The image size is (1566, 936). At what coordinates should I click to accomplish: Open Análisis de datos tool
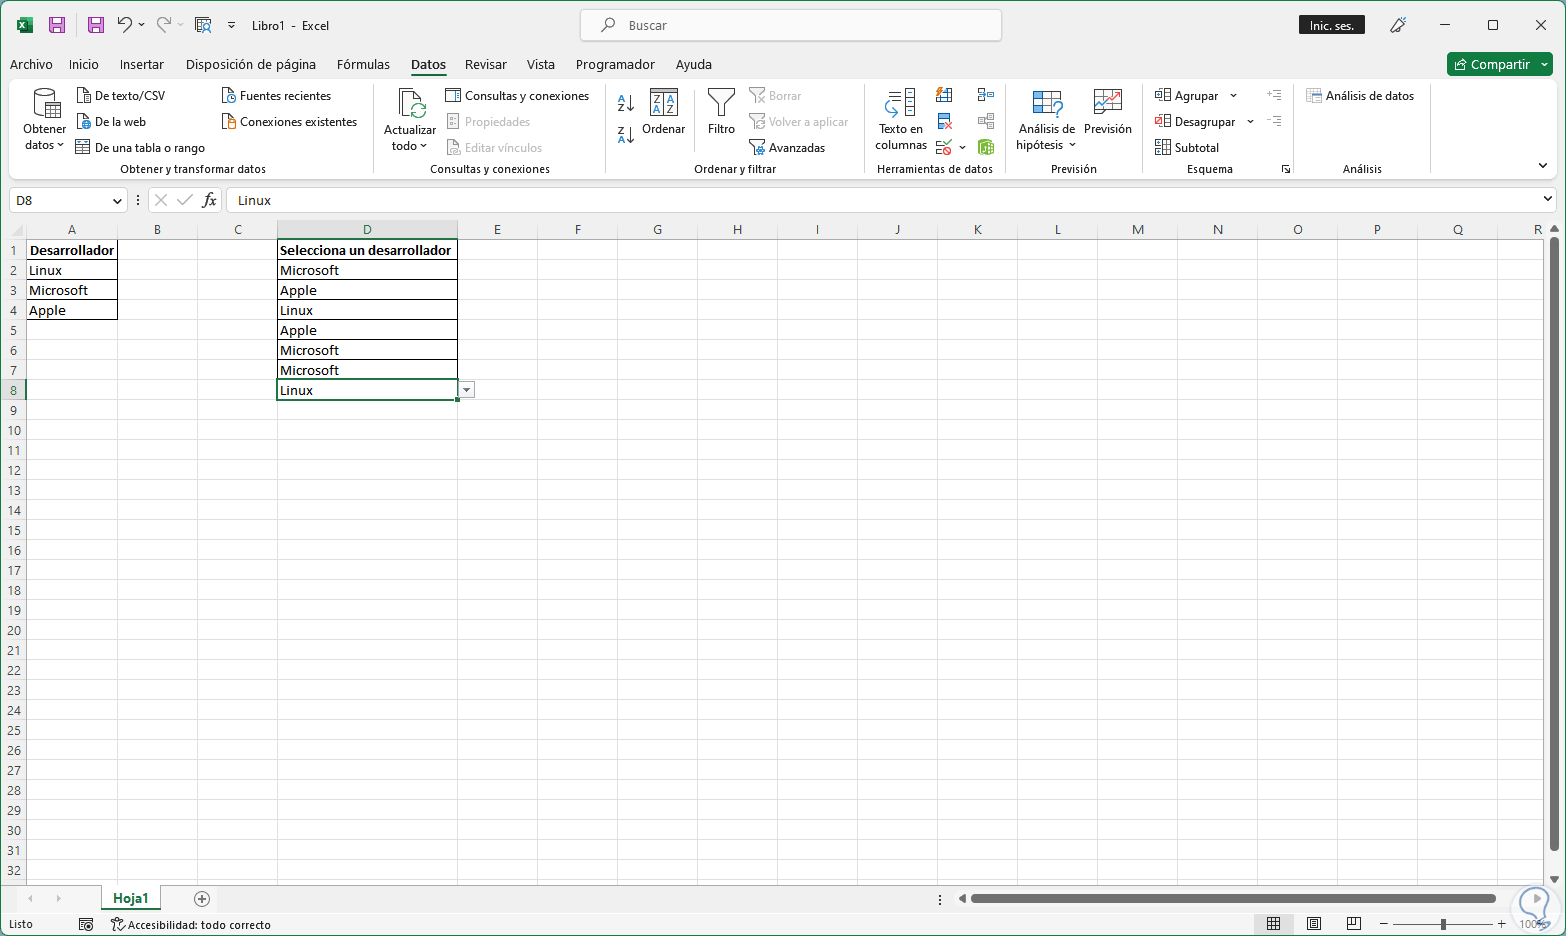pos(1360,96)
